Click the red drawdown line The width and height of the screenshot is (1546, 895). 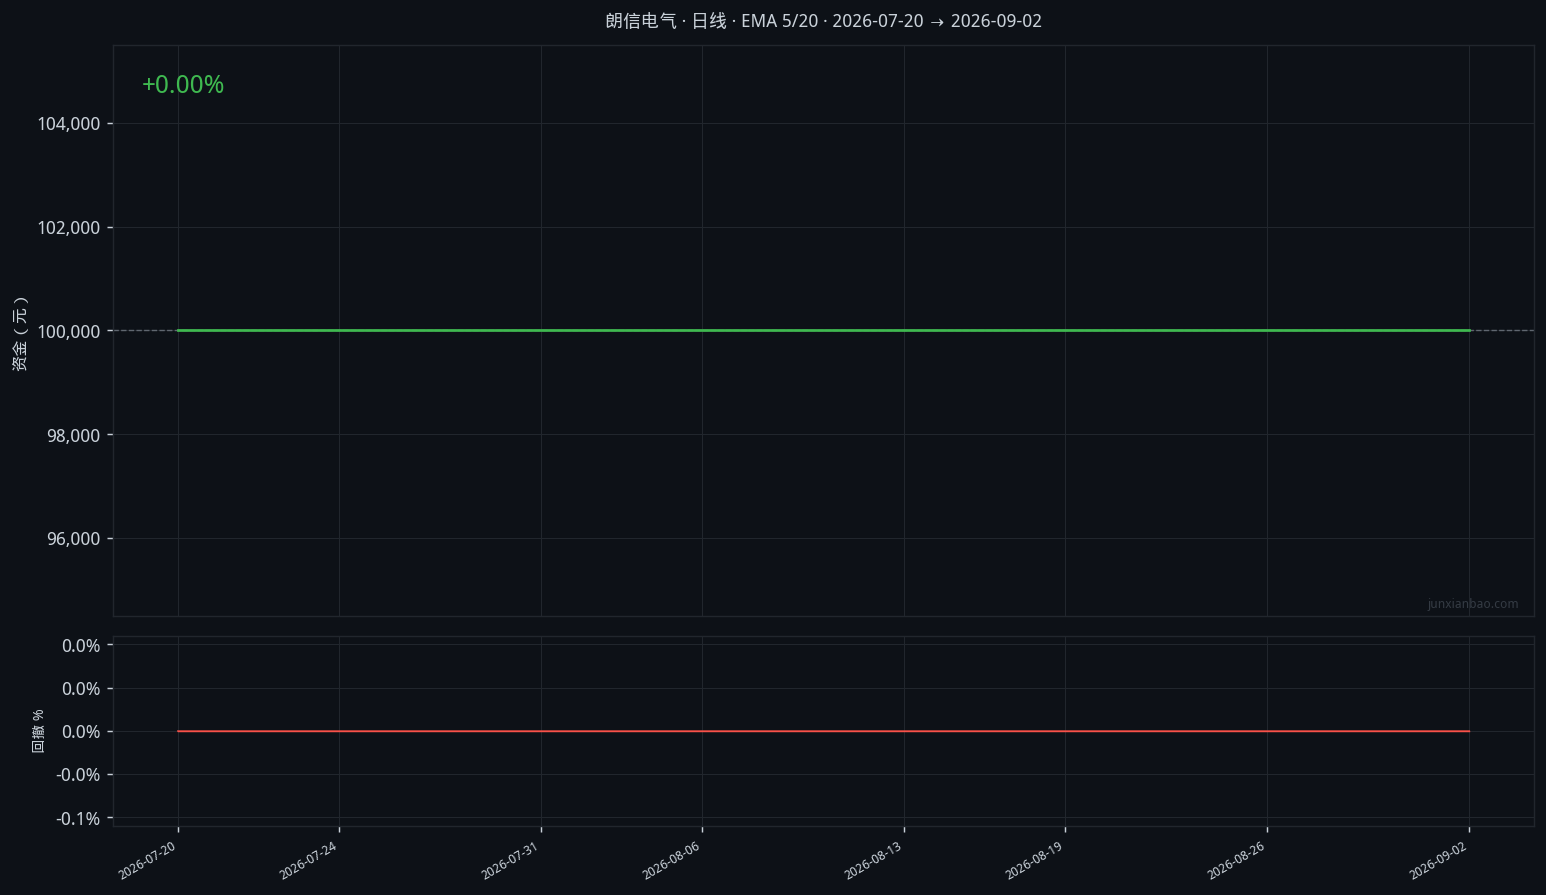click(x=824, y=731)
